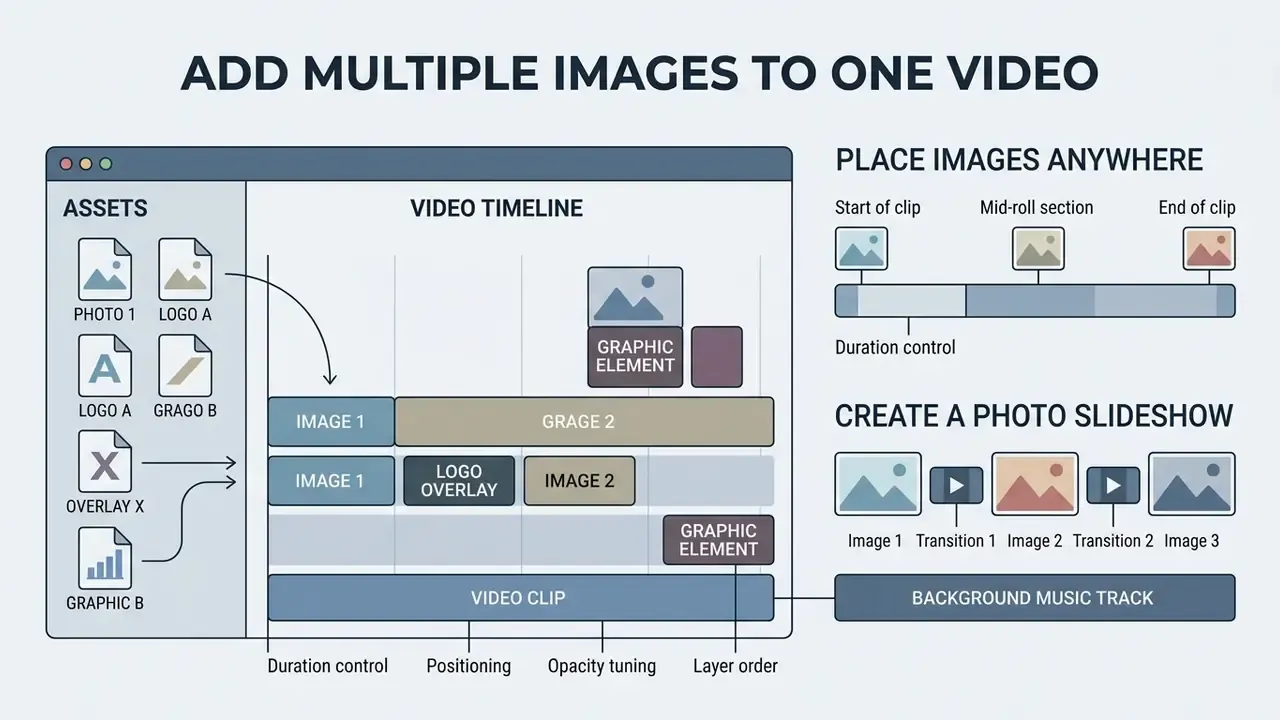1280x720 pixels.
Task: Click the PLACE IMAGES ANYWHERE heading
Action: tap(1019, 160)
